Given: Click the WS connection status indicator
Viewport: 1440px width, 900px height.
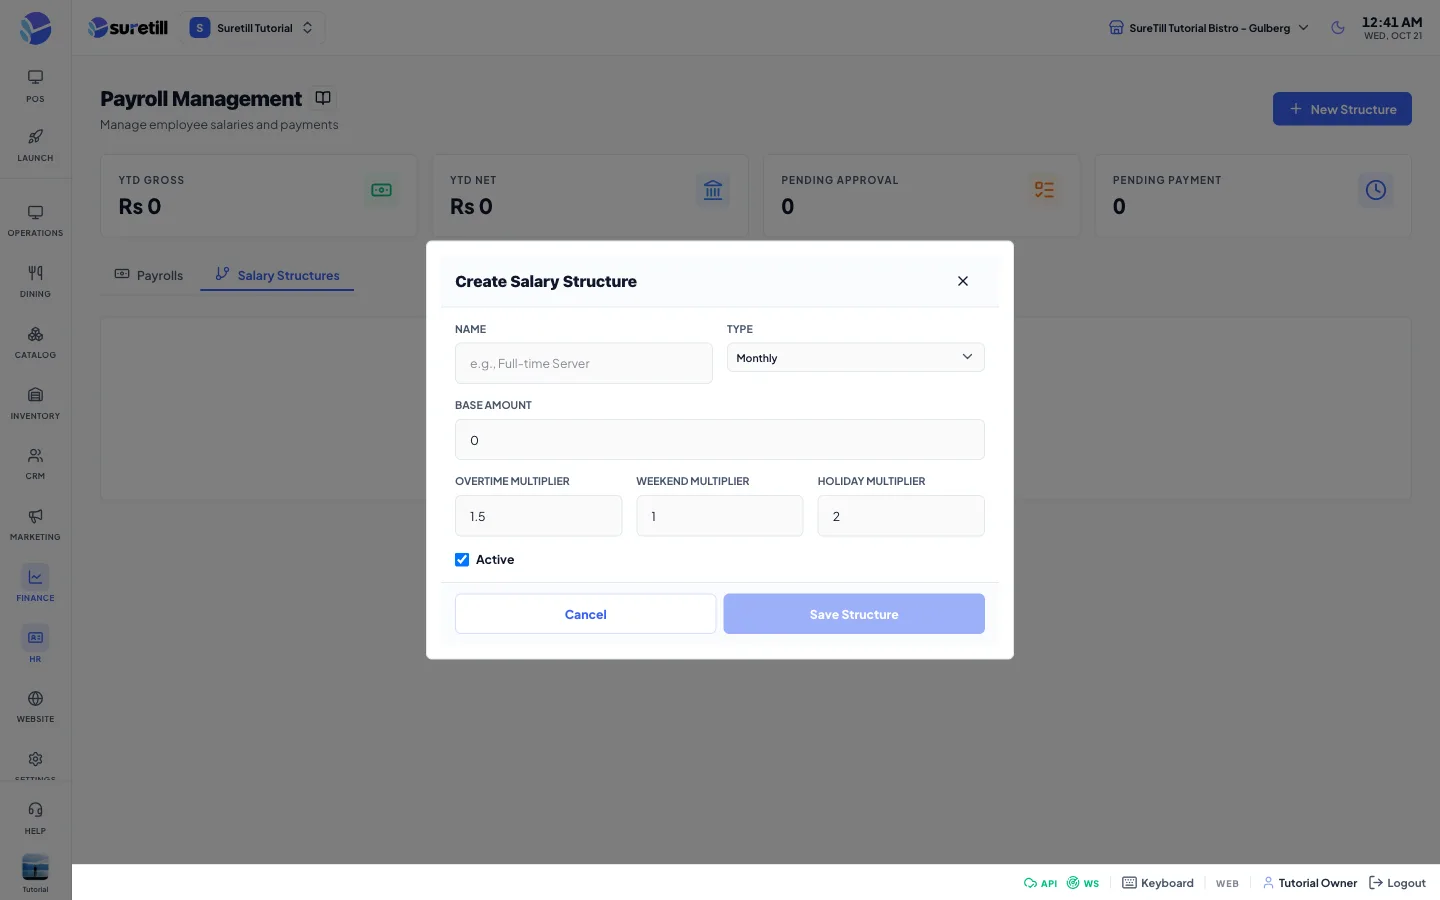Looking at the screenshot, I should pos(1083,883).
